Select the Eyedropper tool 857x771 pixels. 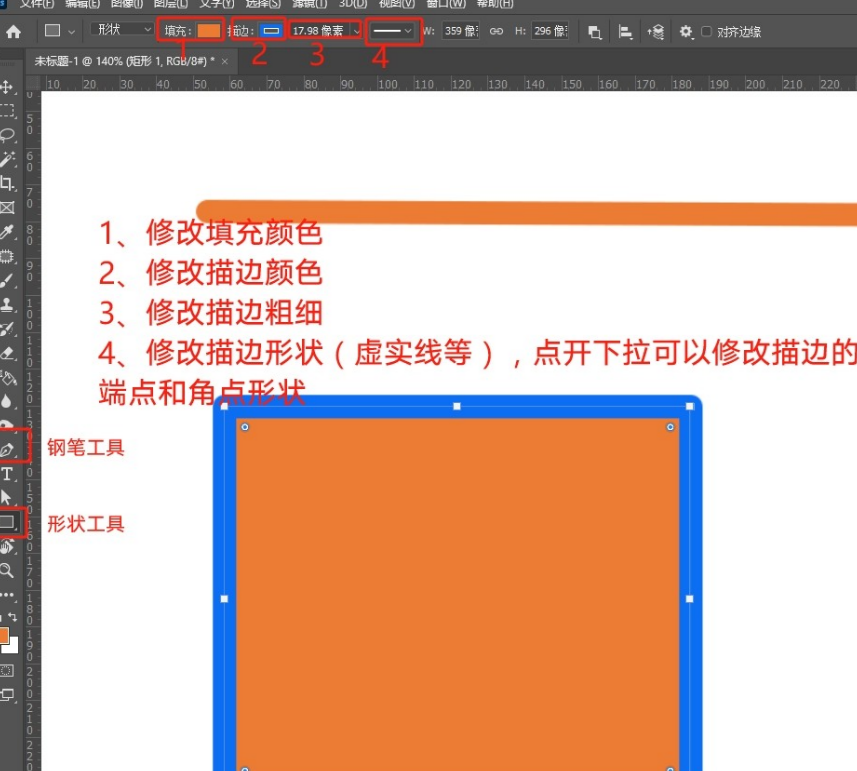(x=7, y=232)
